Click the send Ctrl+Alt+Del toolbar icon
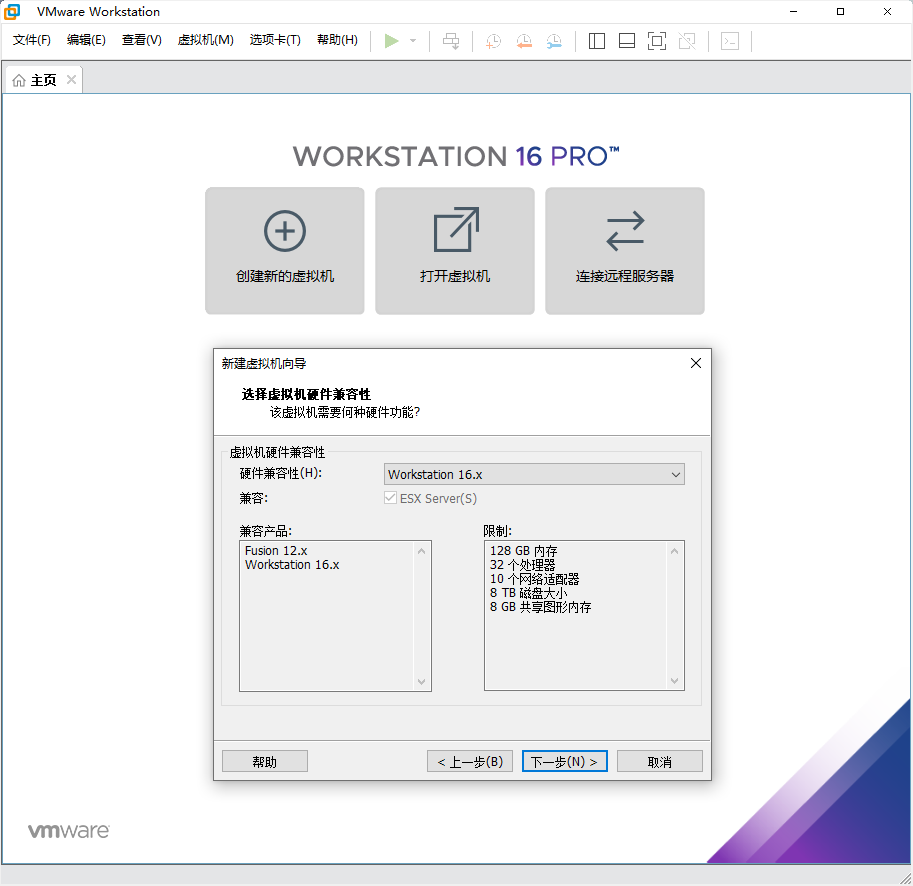The height and width of the screenshot is (886, 913). (x=451, y=41)
